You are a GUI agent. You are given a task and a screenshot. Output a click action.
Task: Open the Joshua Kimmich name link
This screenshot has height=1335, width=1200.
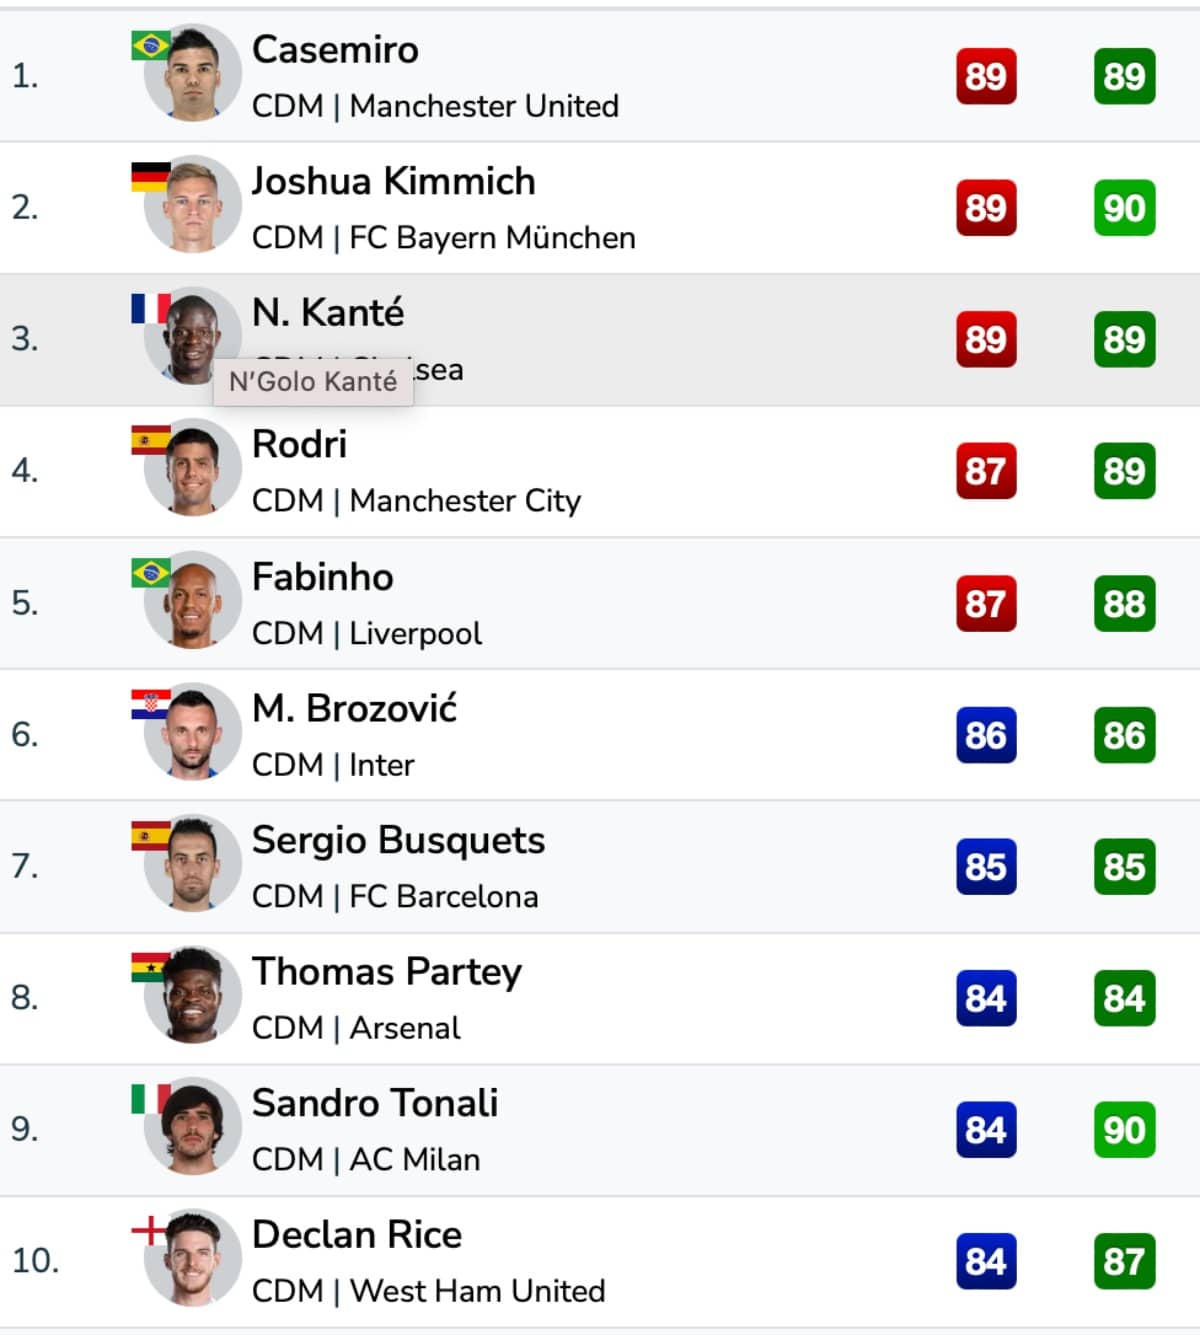pos(393,181)
